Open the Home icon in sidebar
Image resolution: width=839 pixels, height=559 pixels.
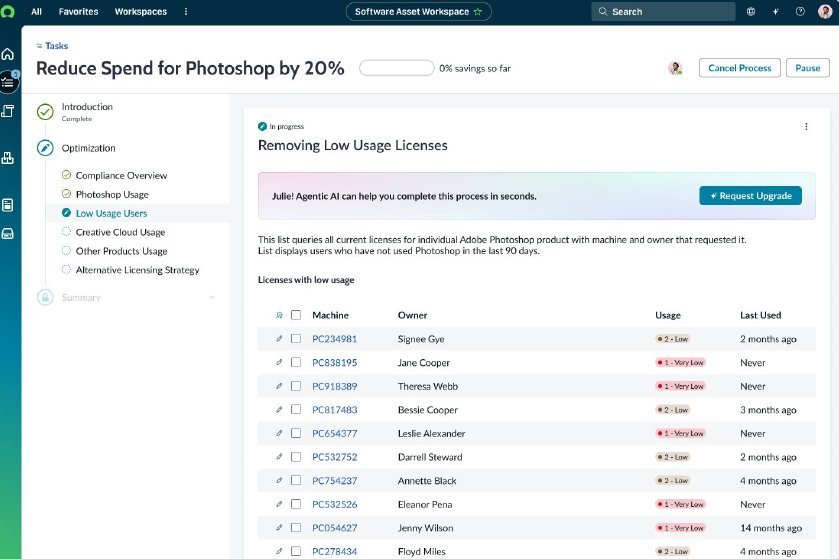[7, 54]
